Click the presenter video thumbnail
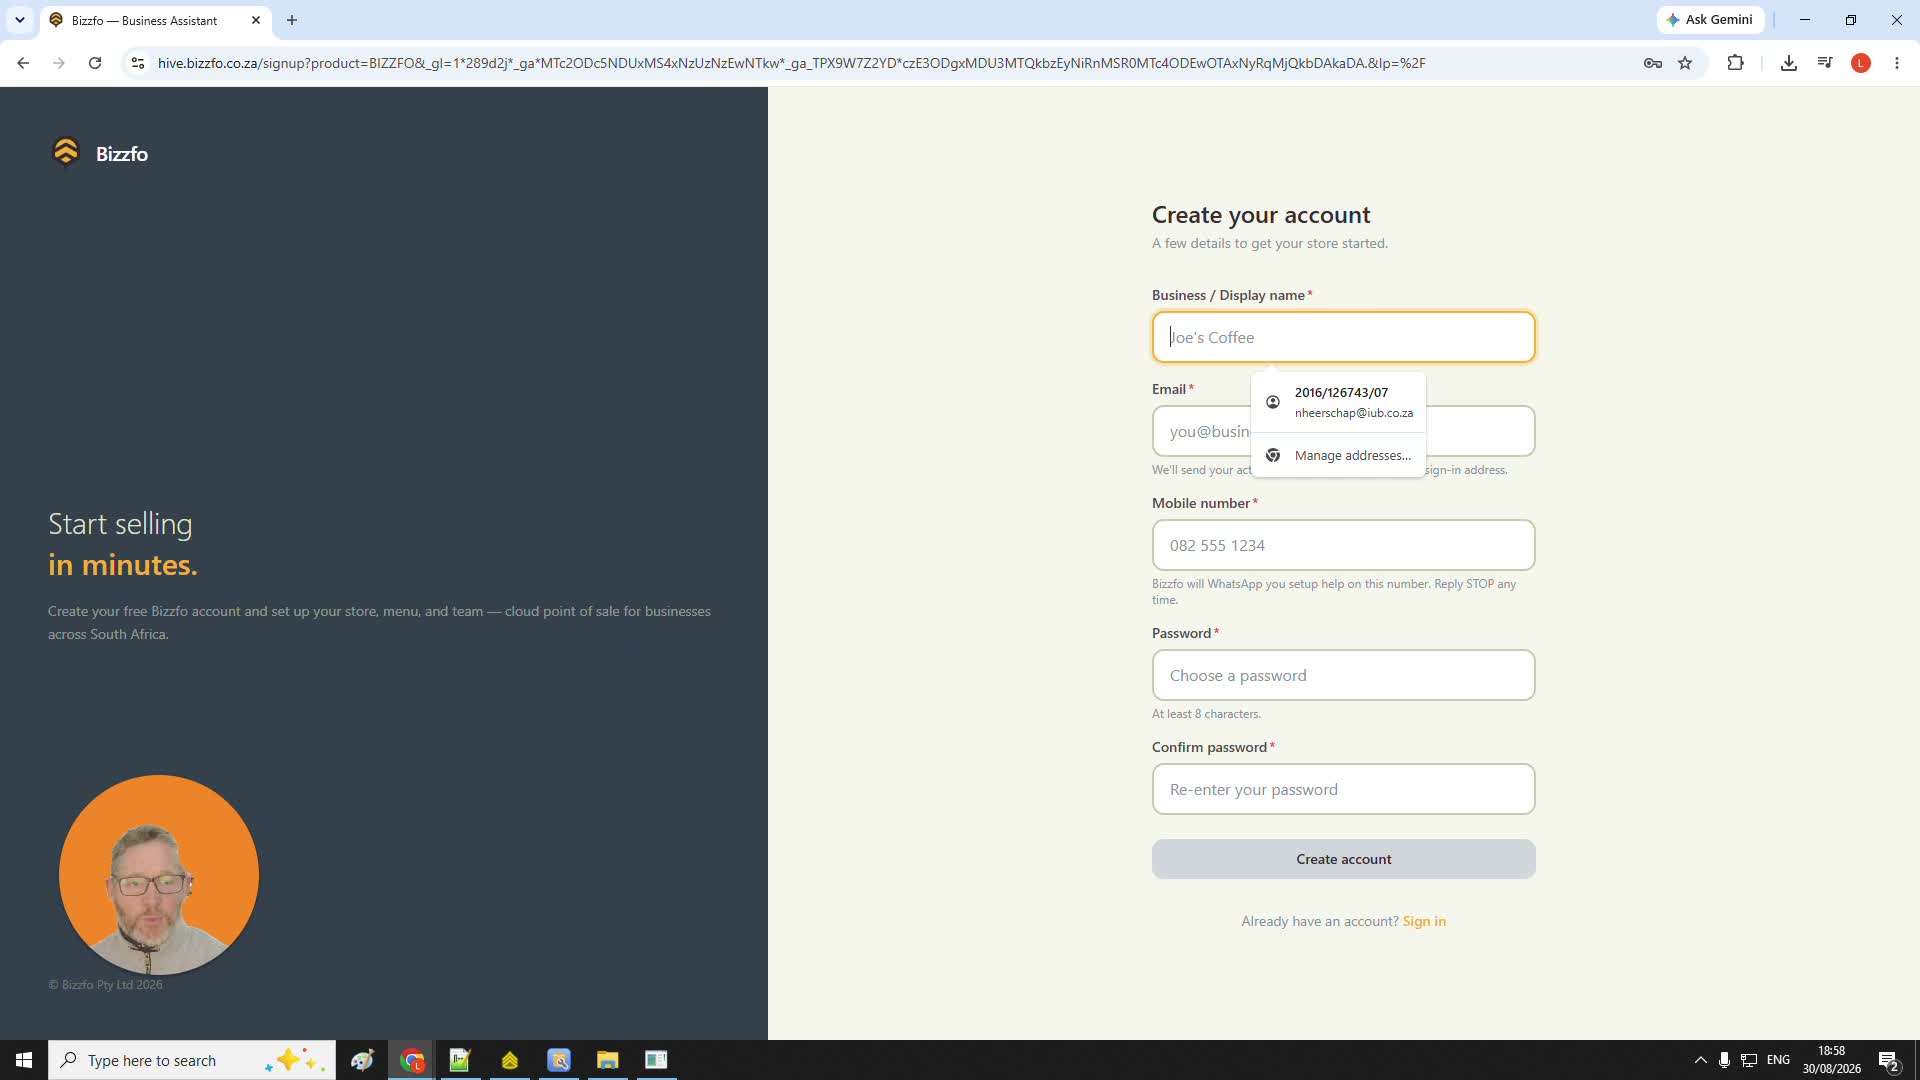 159,874
